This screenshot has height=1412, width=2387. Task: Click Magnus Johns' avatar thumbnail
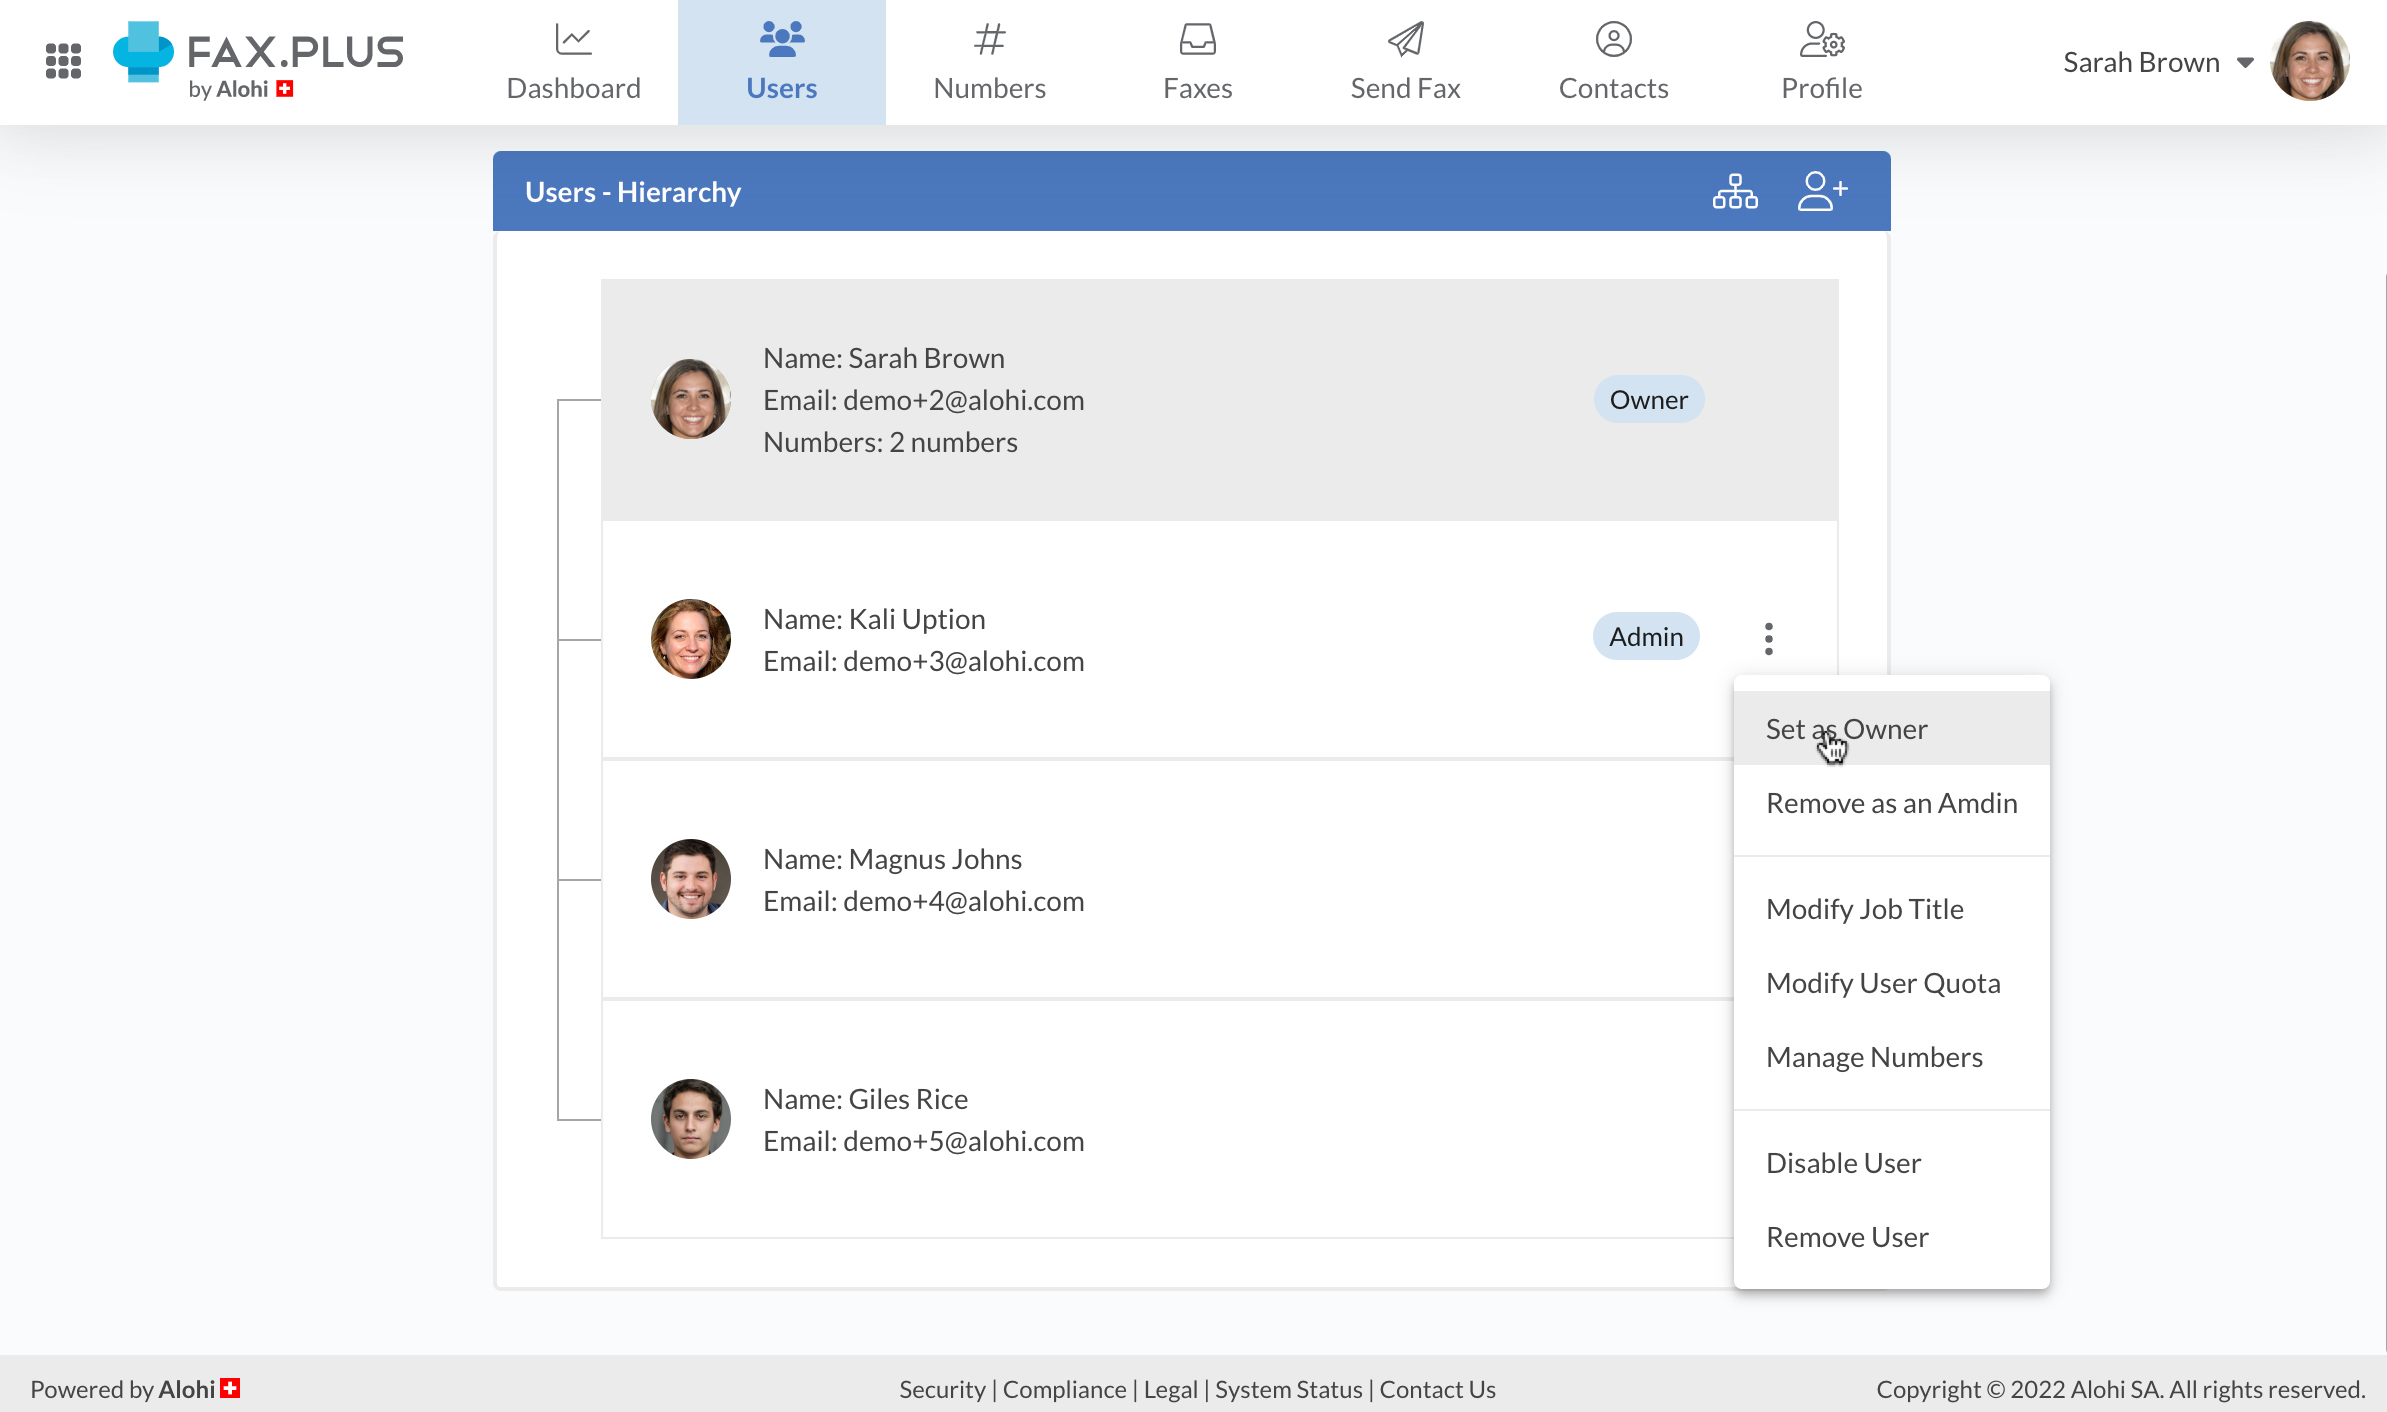pos(690,879)
